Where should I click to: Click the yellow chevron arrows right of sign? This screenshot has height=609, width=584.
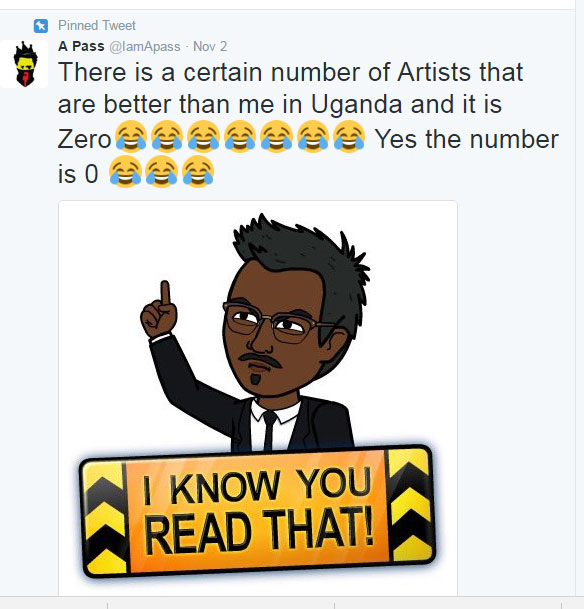411,505
